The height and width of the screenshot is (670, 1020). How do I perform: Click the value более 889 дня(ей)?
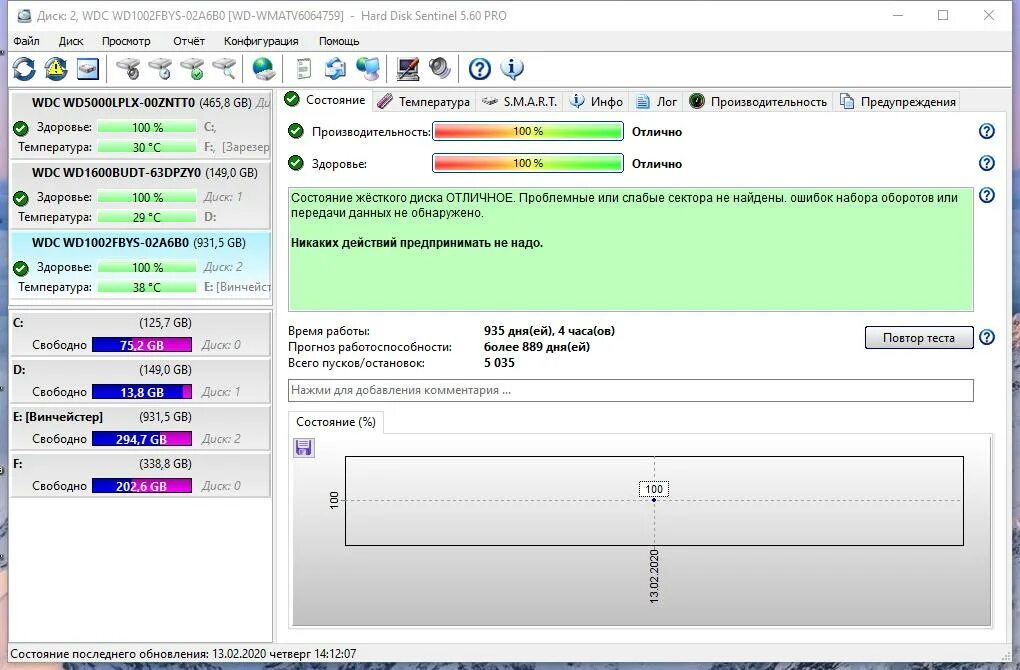[537, 347]
